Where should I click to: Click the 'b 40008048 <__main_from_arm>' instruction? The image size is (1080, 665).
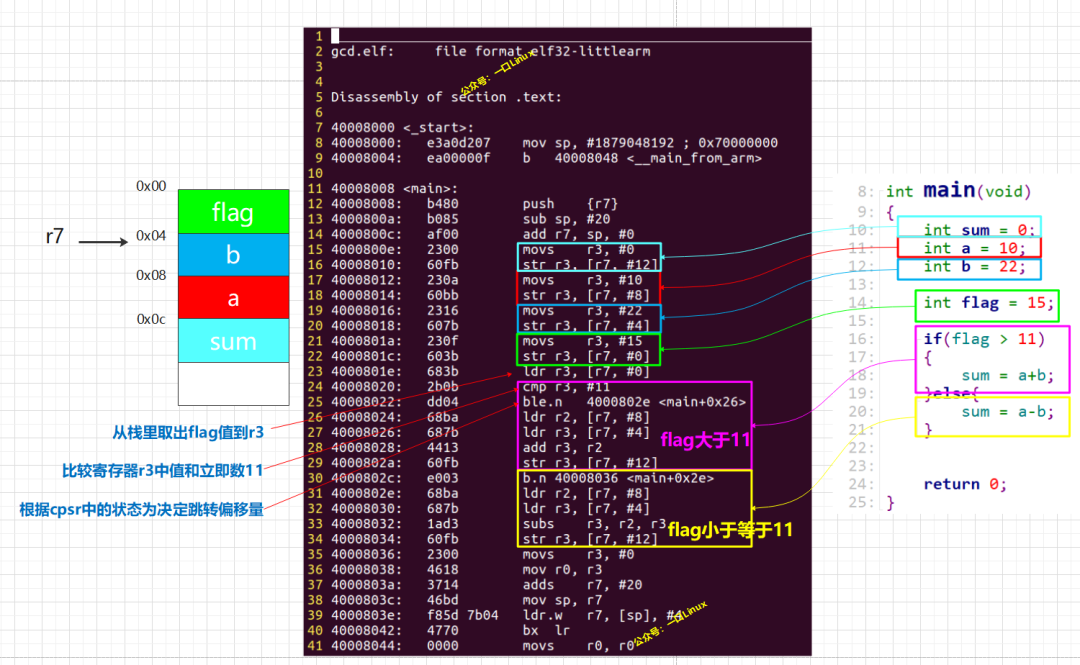[642, 158]
